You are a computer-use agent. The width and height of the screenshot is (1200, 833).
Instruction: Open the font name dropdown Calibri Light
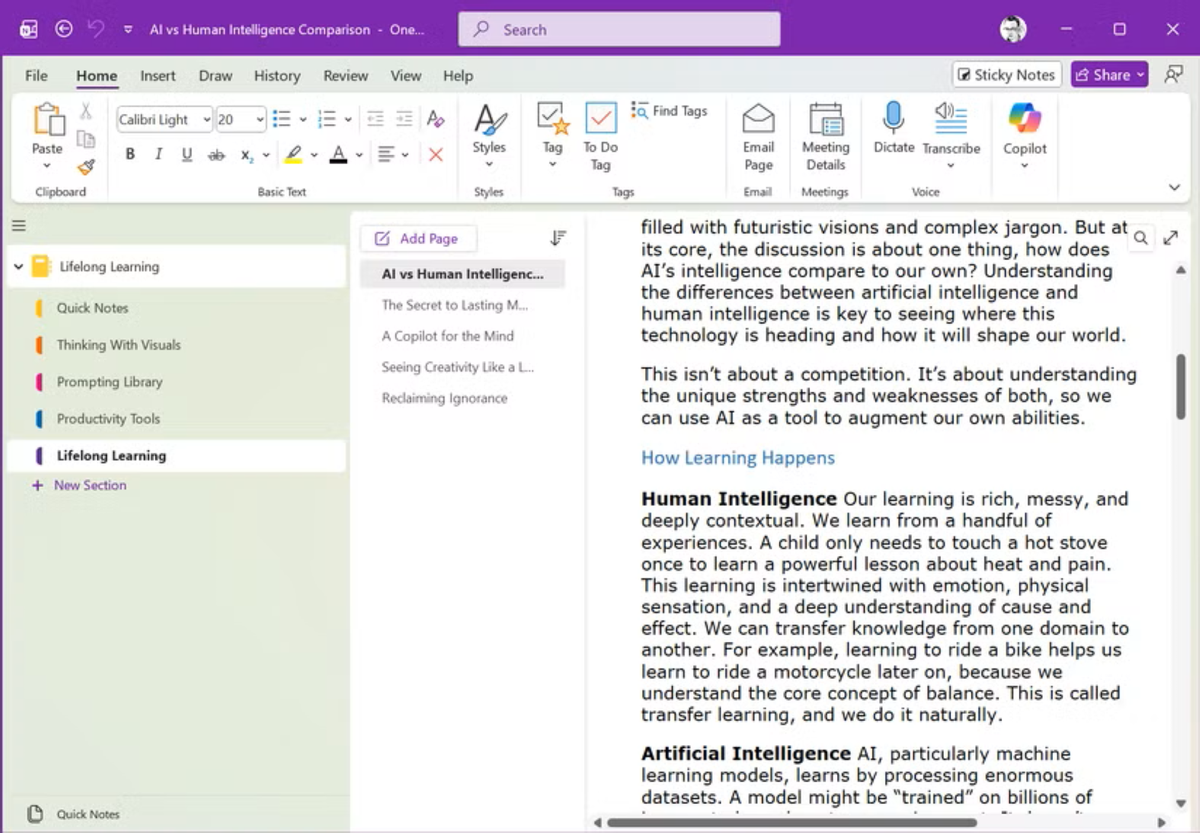pos(164,120)
